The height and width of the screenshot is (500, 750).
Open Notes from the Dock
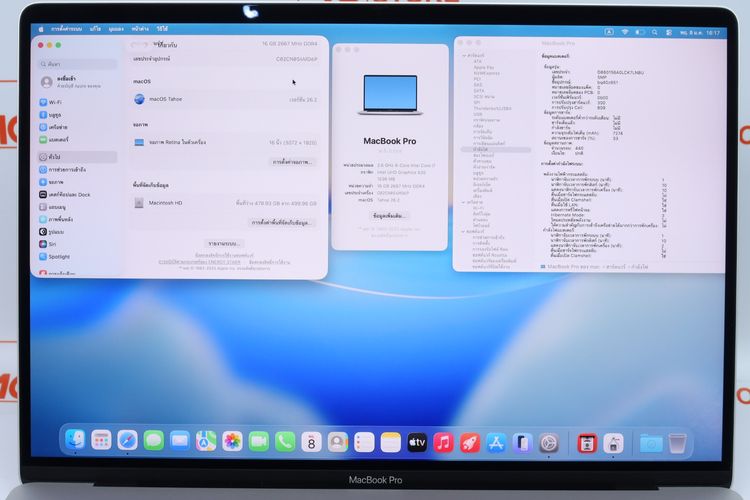390,443
